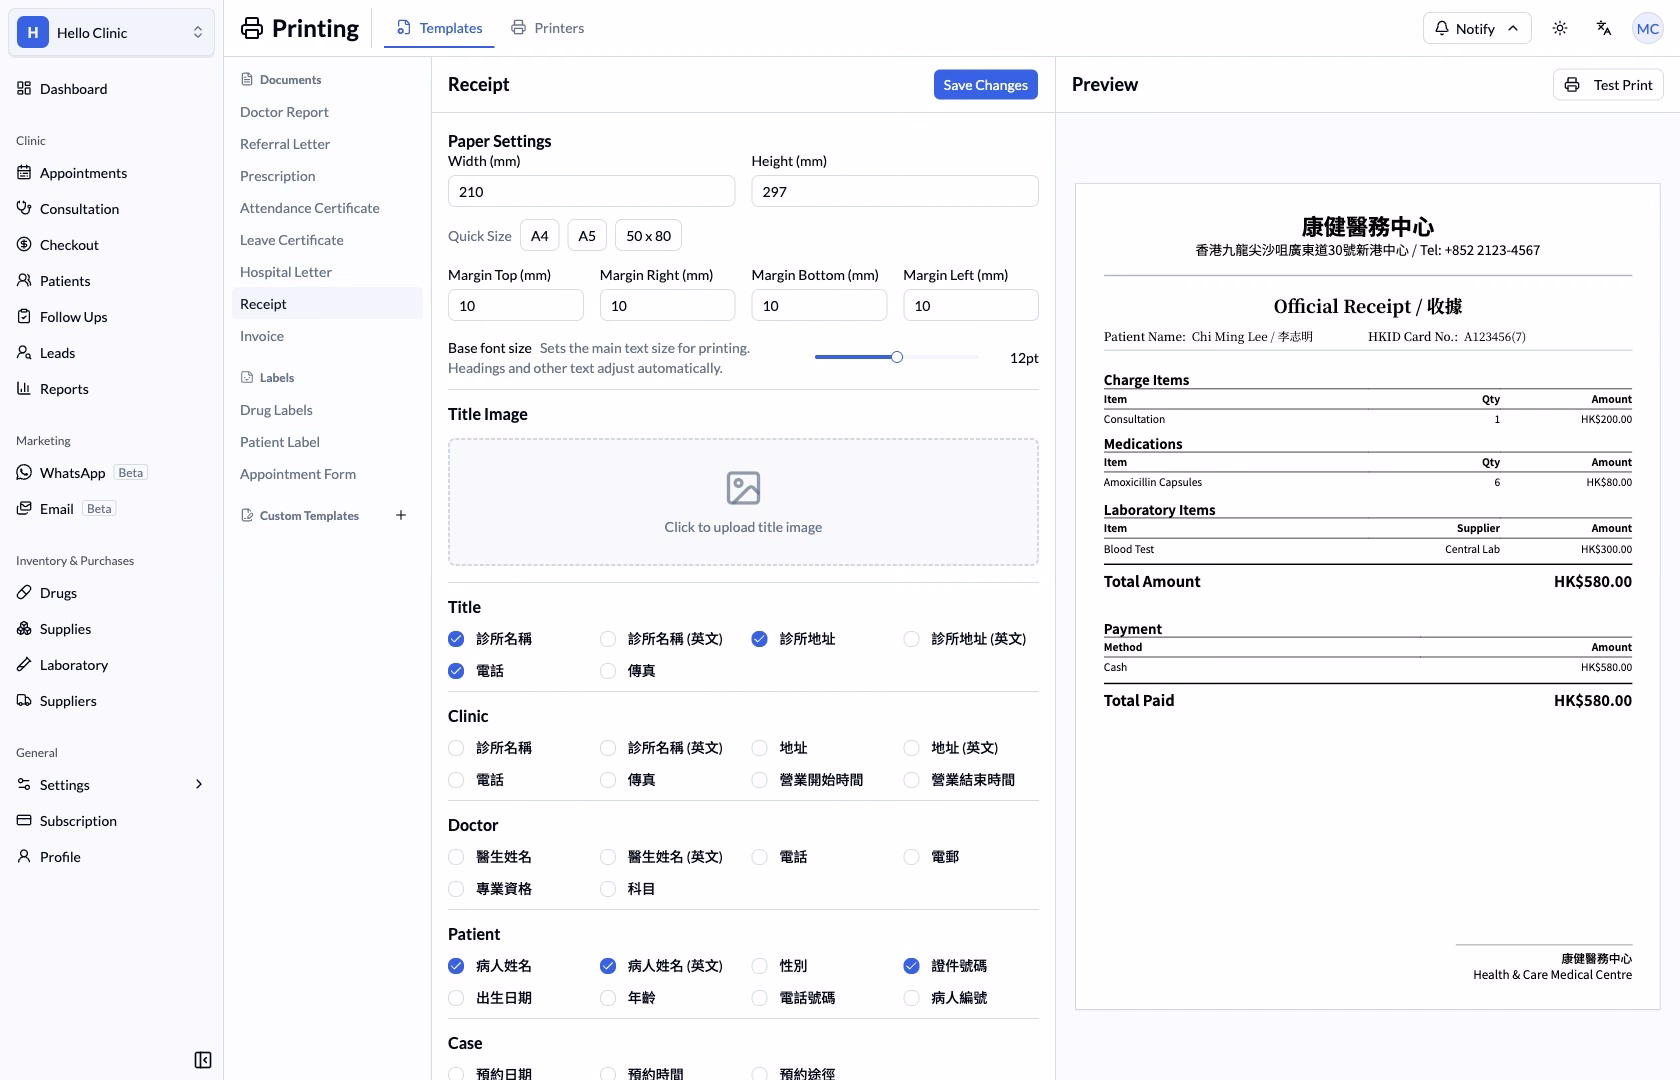Toggle light/dark theme sun icon
The image size is (1680, 1080).
coord(1560,28)
